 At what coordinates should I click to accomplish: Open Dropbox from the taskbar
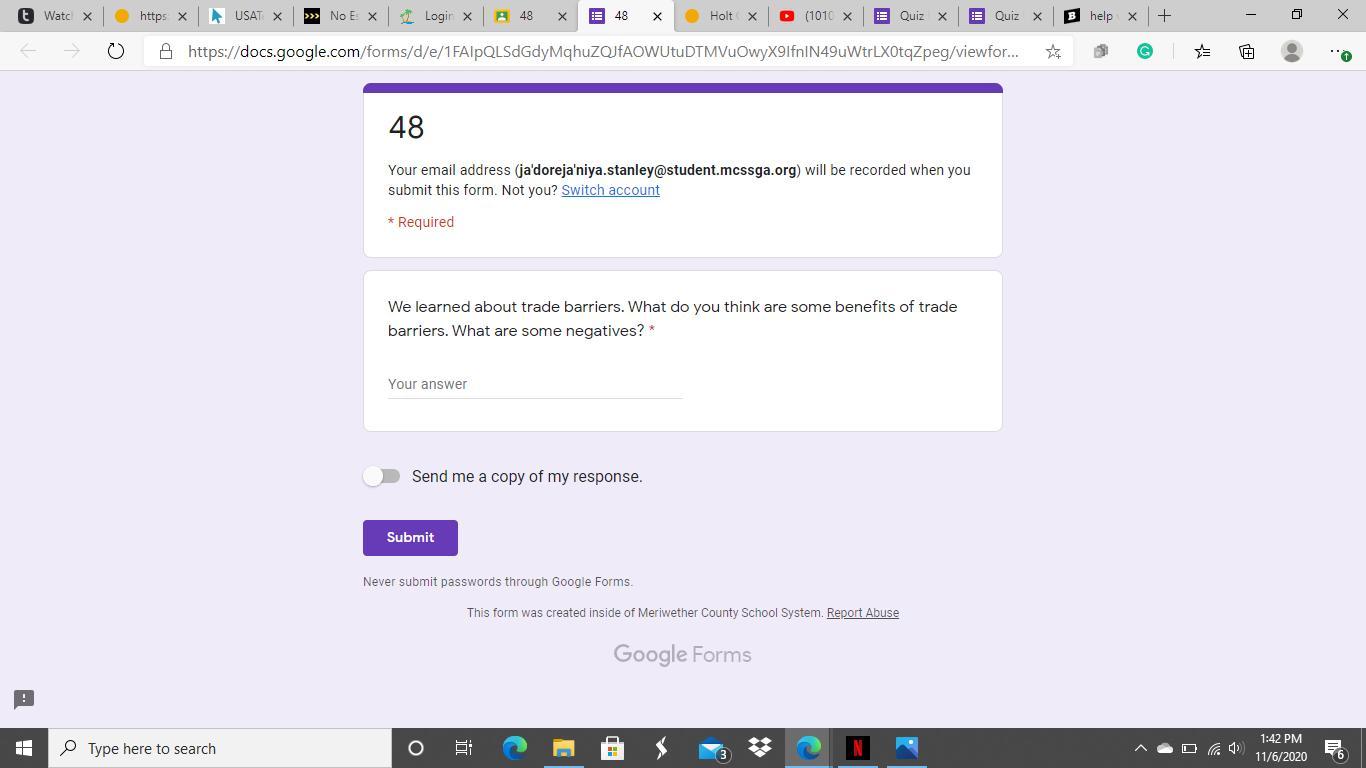760,748
